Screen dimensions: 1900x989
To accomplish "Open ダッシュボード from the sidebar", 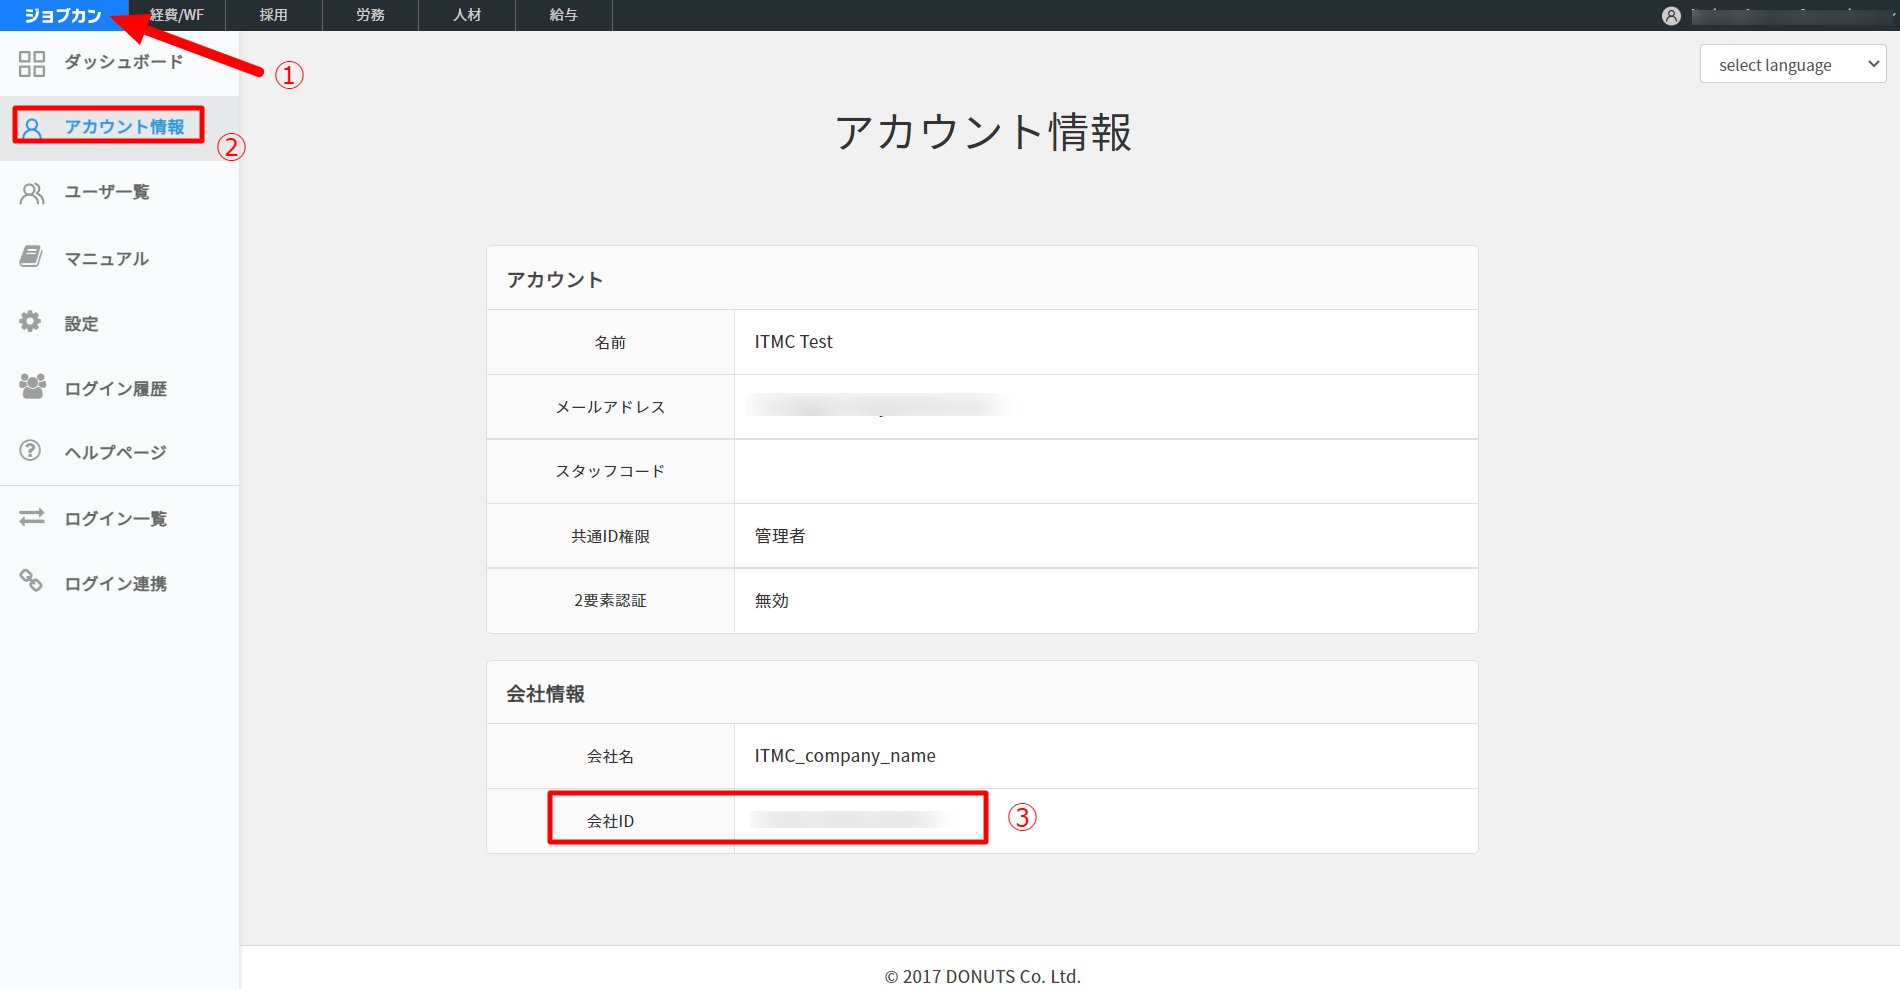I will click(124, 62).
